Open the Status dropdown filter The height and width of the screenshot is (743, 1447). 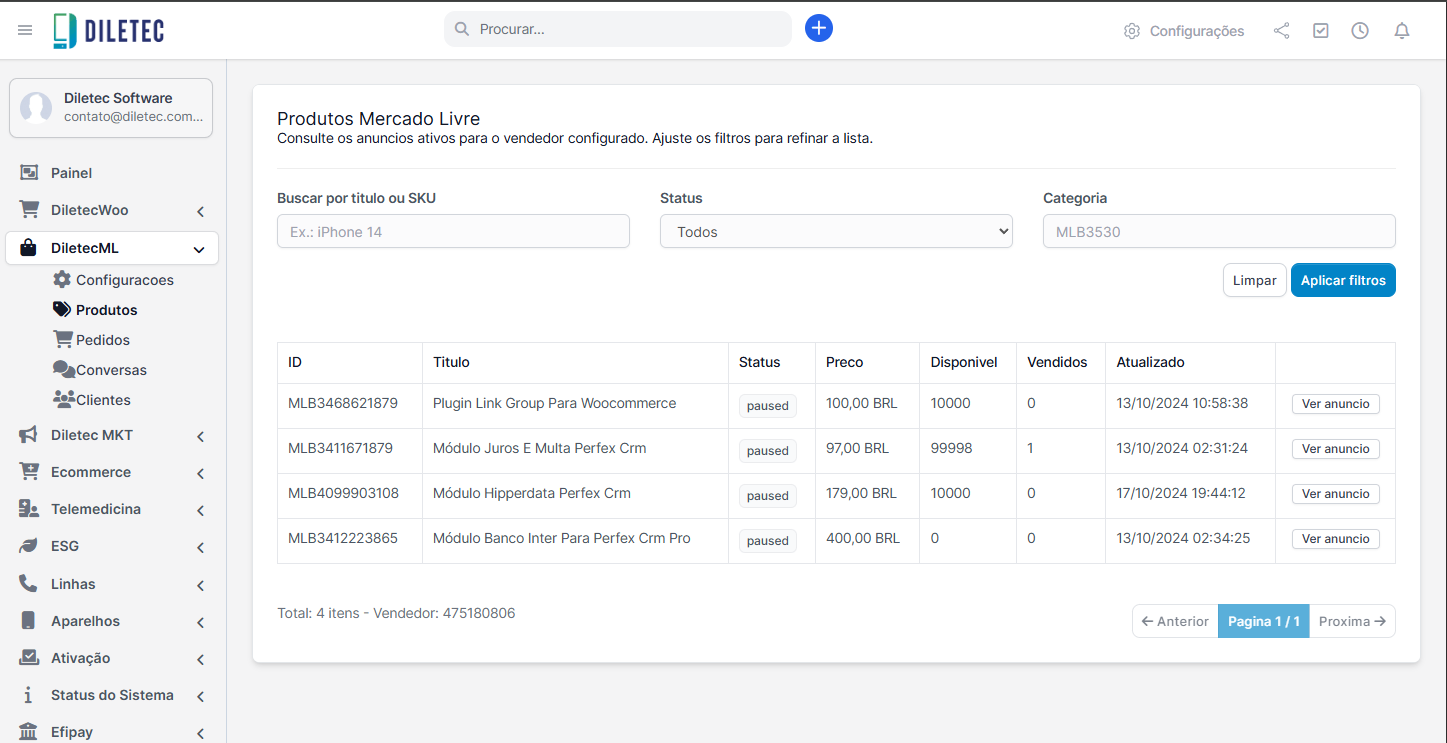tap(836, 231)
